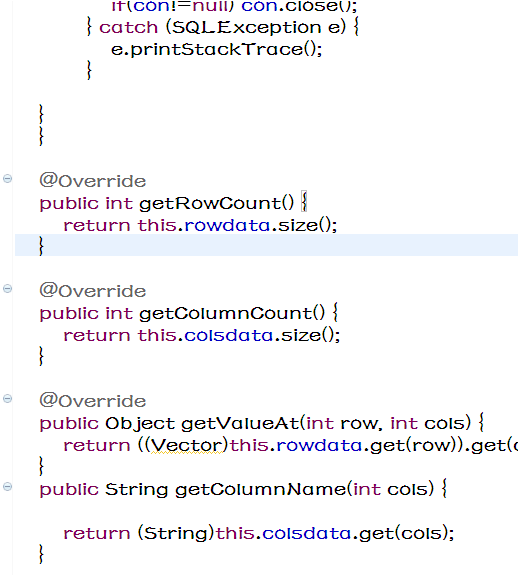Click the @Override annotation above getColumnCount

click(x=93, y=291)
